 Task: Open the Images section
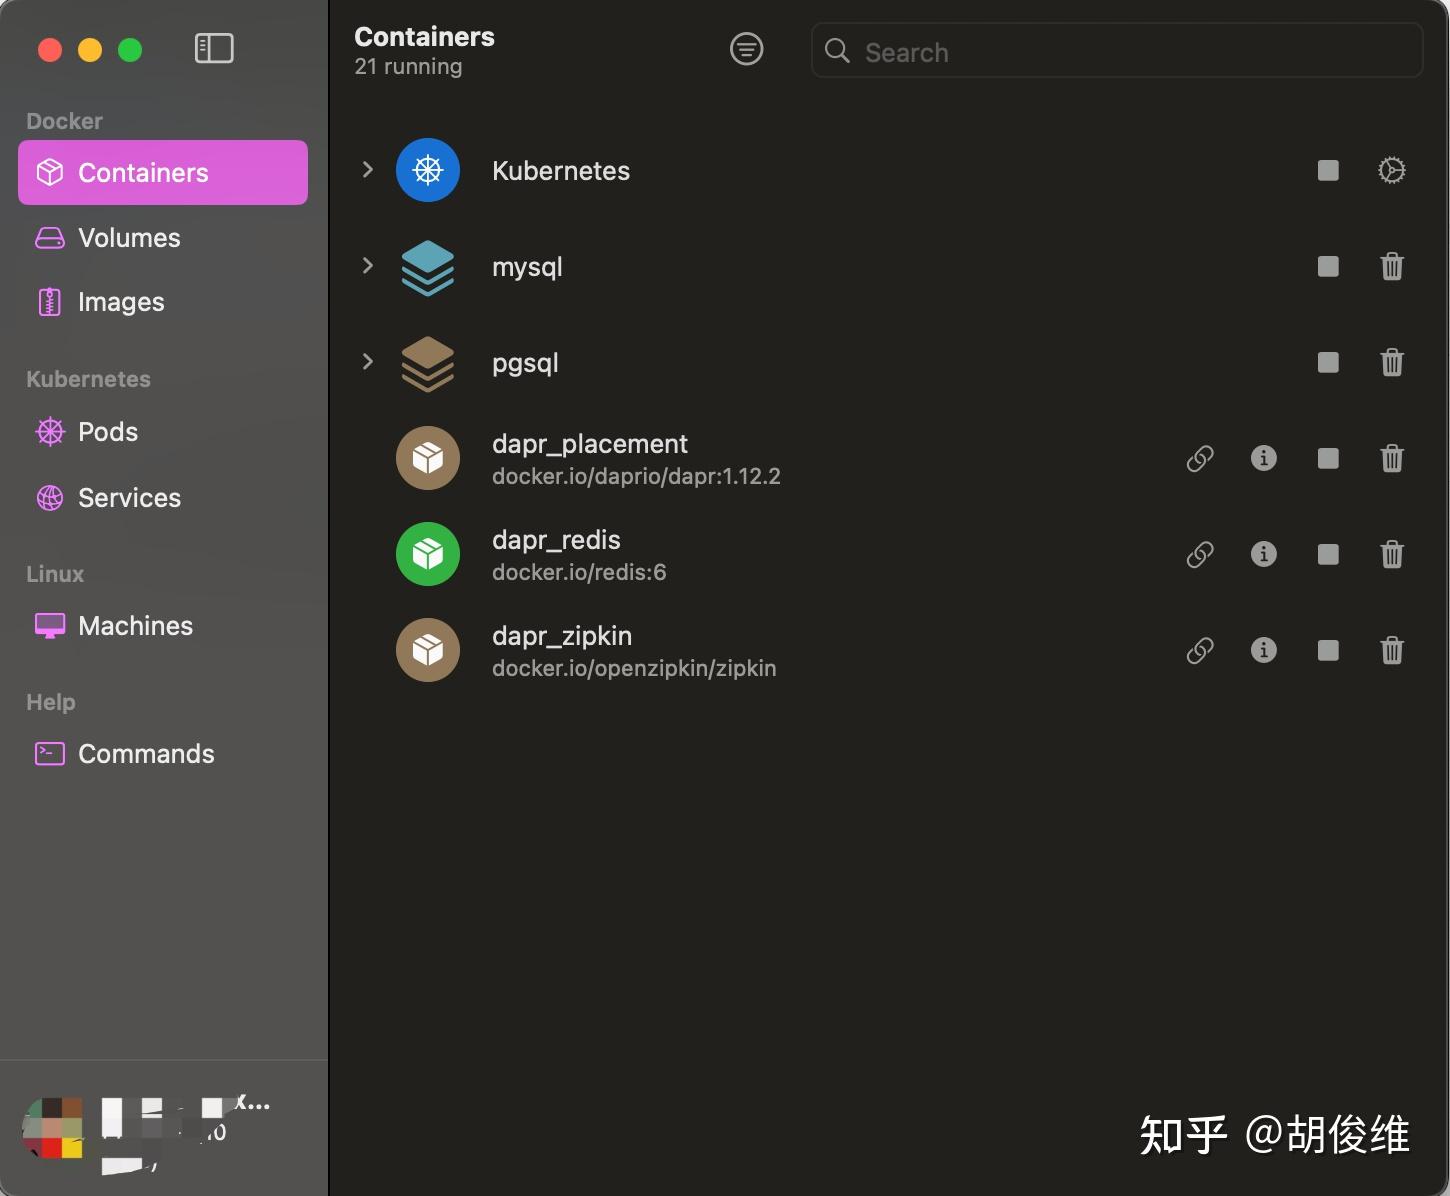[121, 301]
